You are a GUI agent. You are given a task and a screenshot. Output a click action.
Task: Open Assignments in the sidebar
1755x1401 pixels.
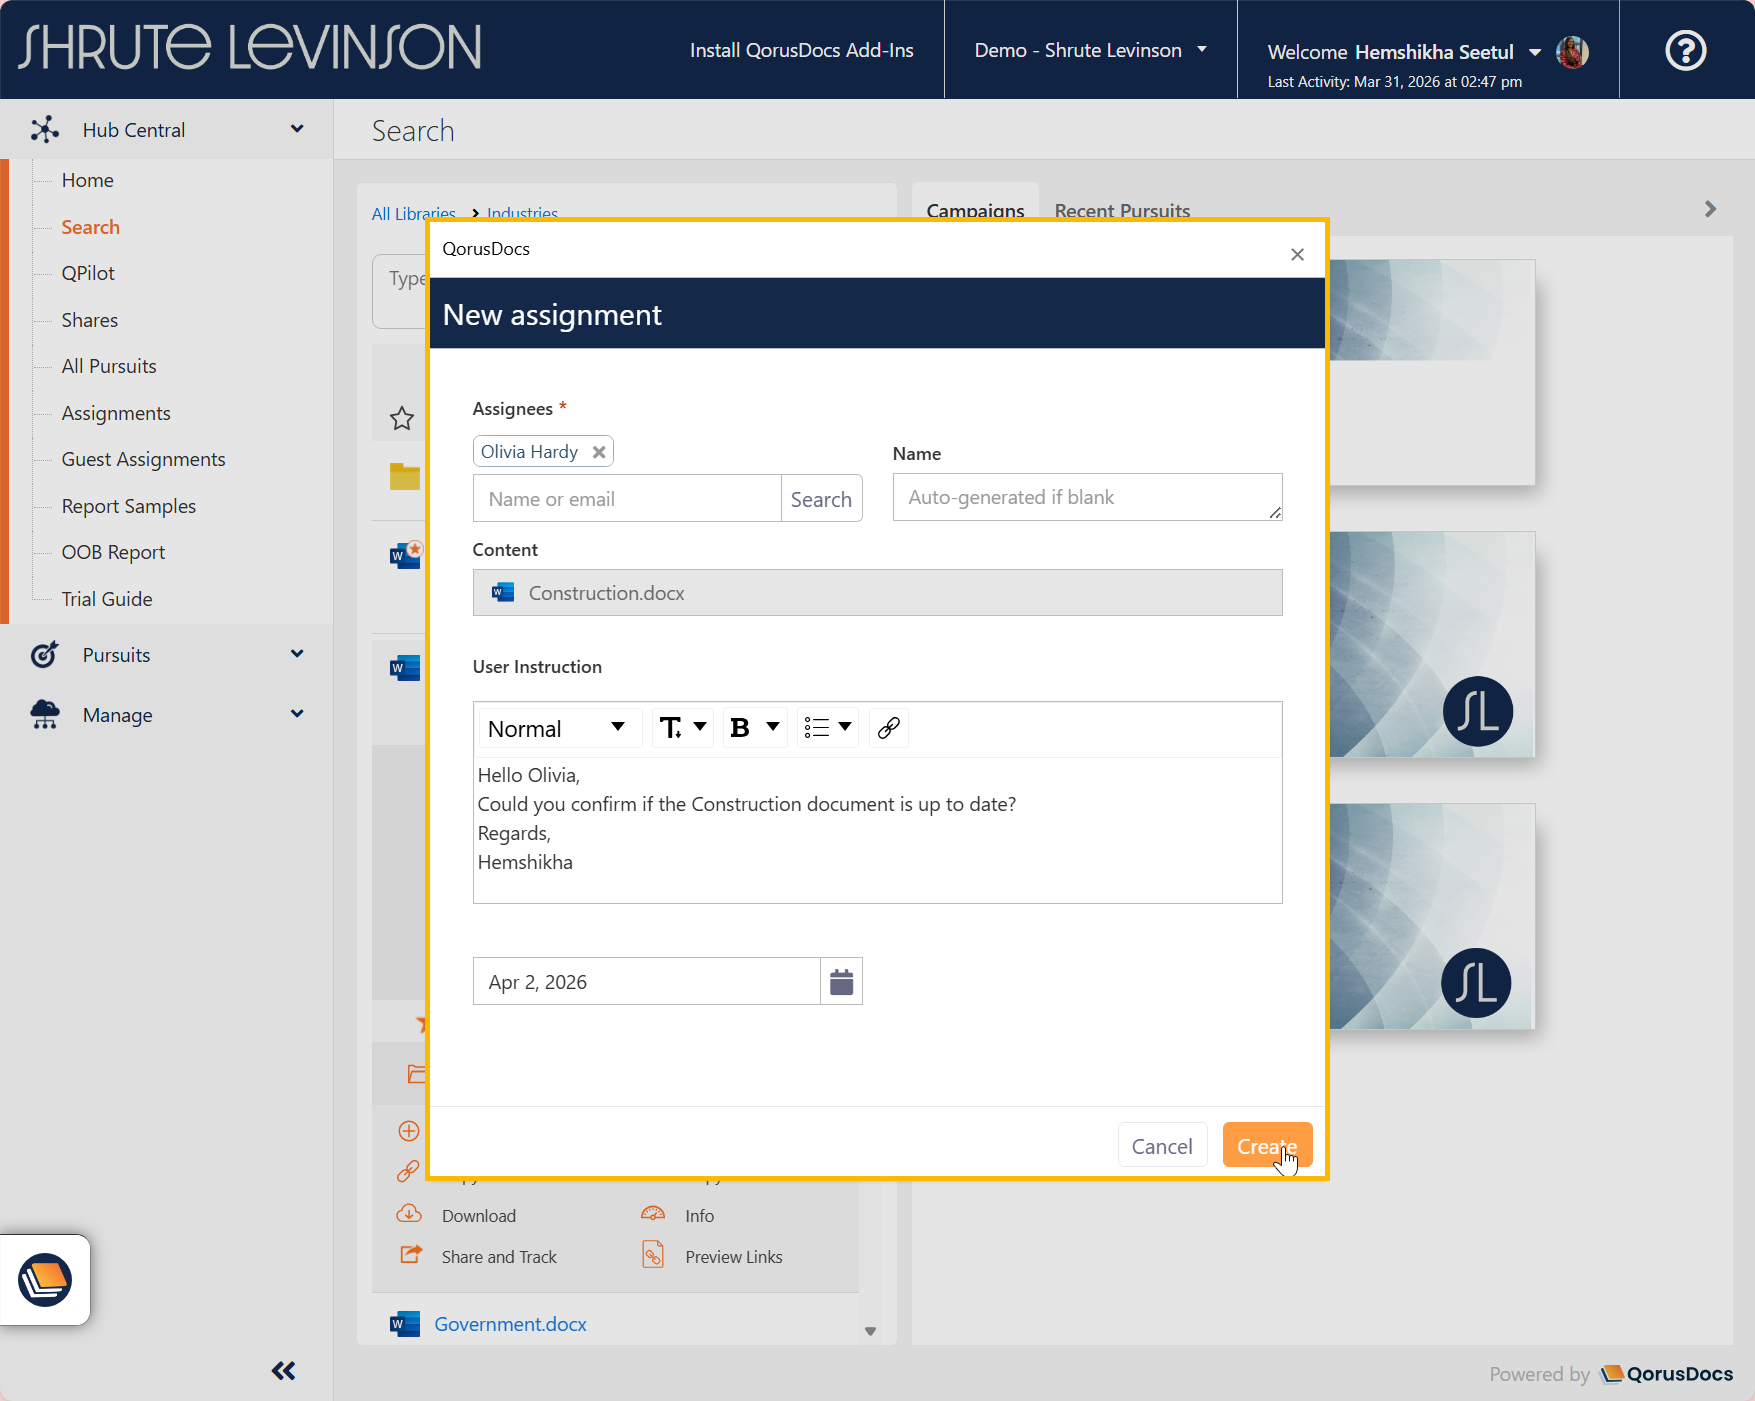point(116,413)
